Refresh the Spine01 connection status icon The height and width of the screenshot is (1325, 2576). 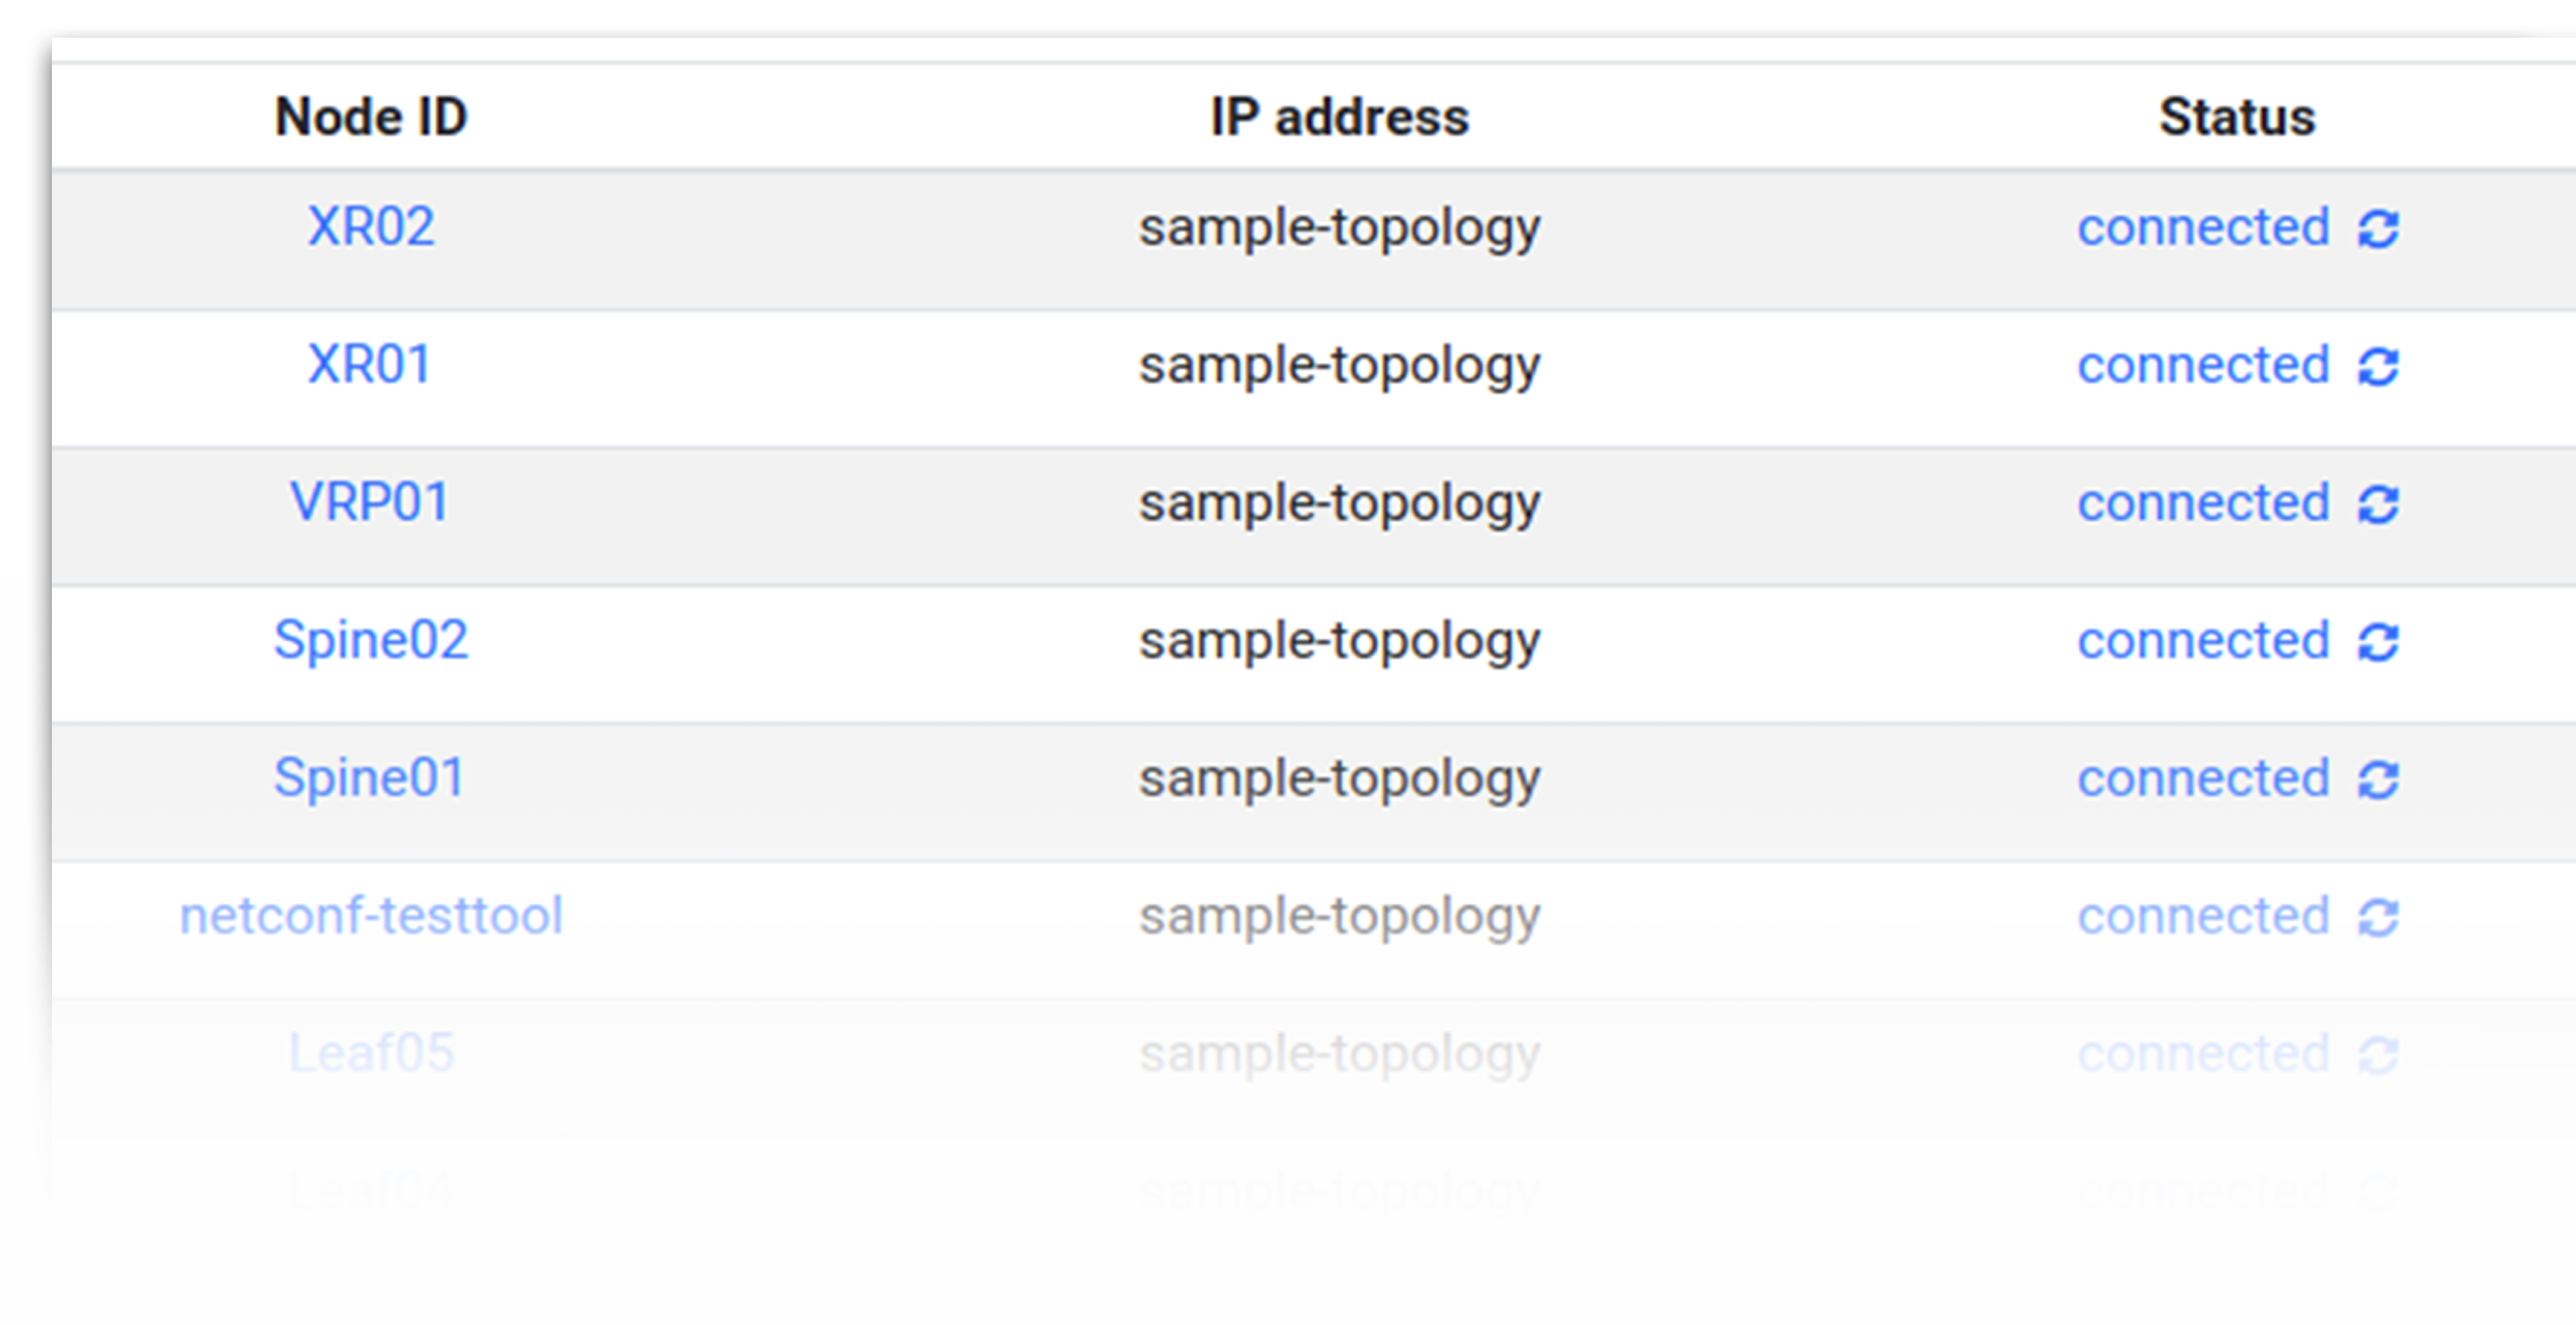2378,780
